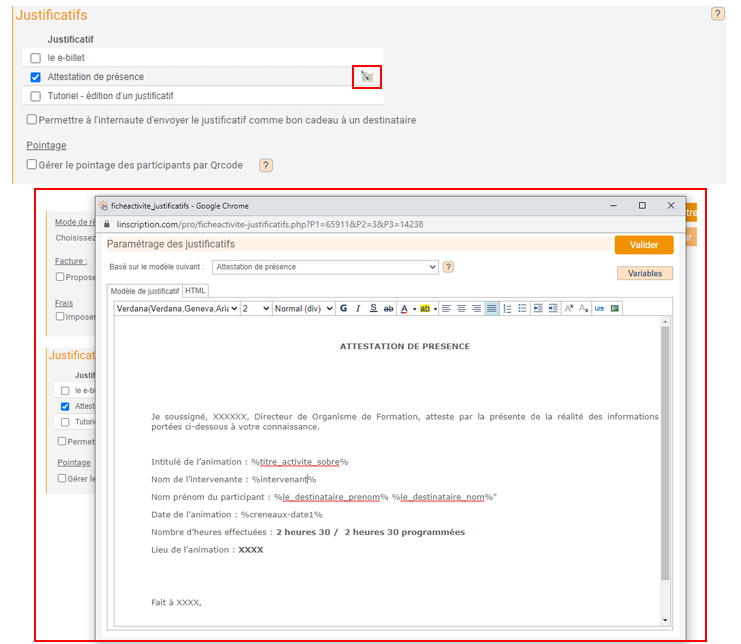Click the Valider button
This screenshot has height=644, width=741.
click(644, 245)
